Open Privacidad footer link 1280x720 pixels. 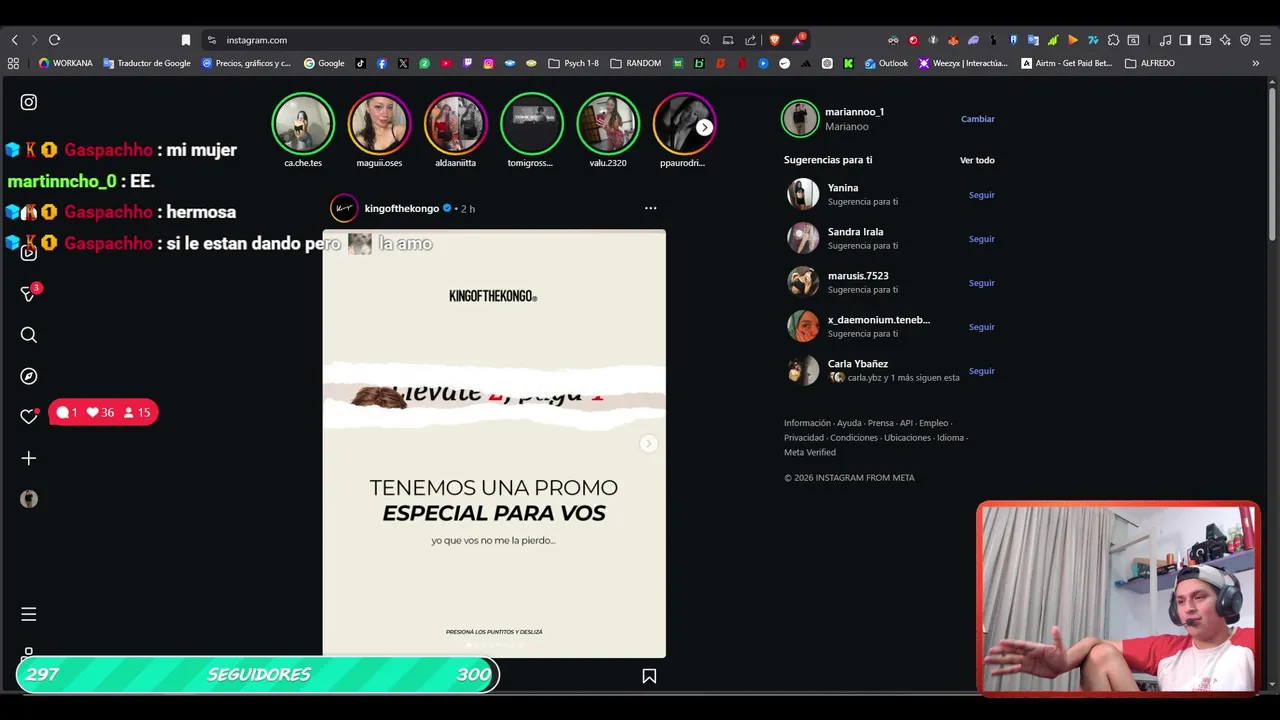[x=804, y=438]
